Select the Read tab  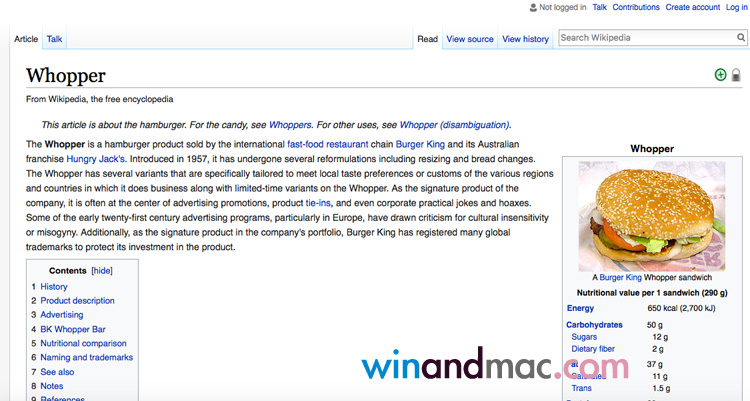pos(427,39)
